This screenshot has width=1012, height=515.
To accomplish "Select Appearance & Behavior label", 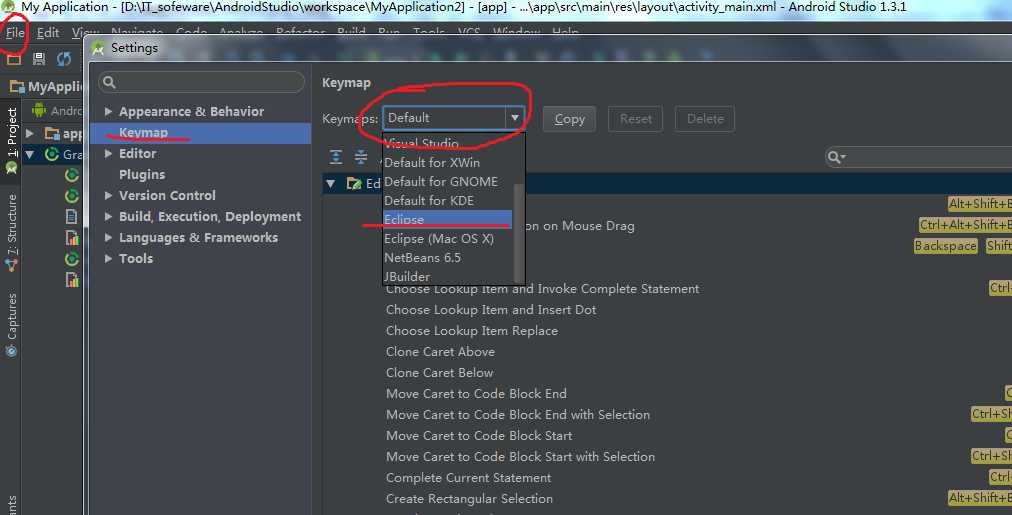I will click(191, 112).
